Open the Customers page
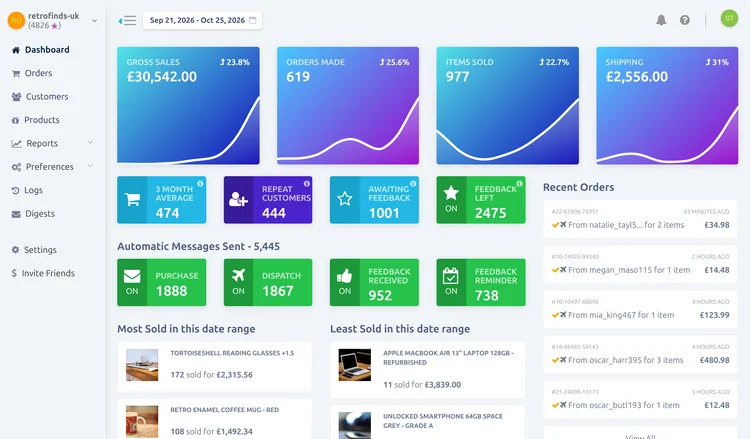 (47, 97)
